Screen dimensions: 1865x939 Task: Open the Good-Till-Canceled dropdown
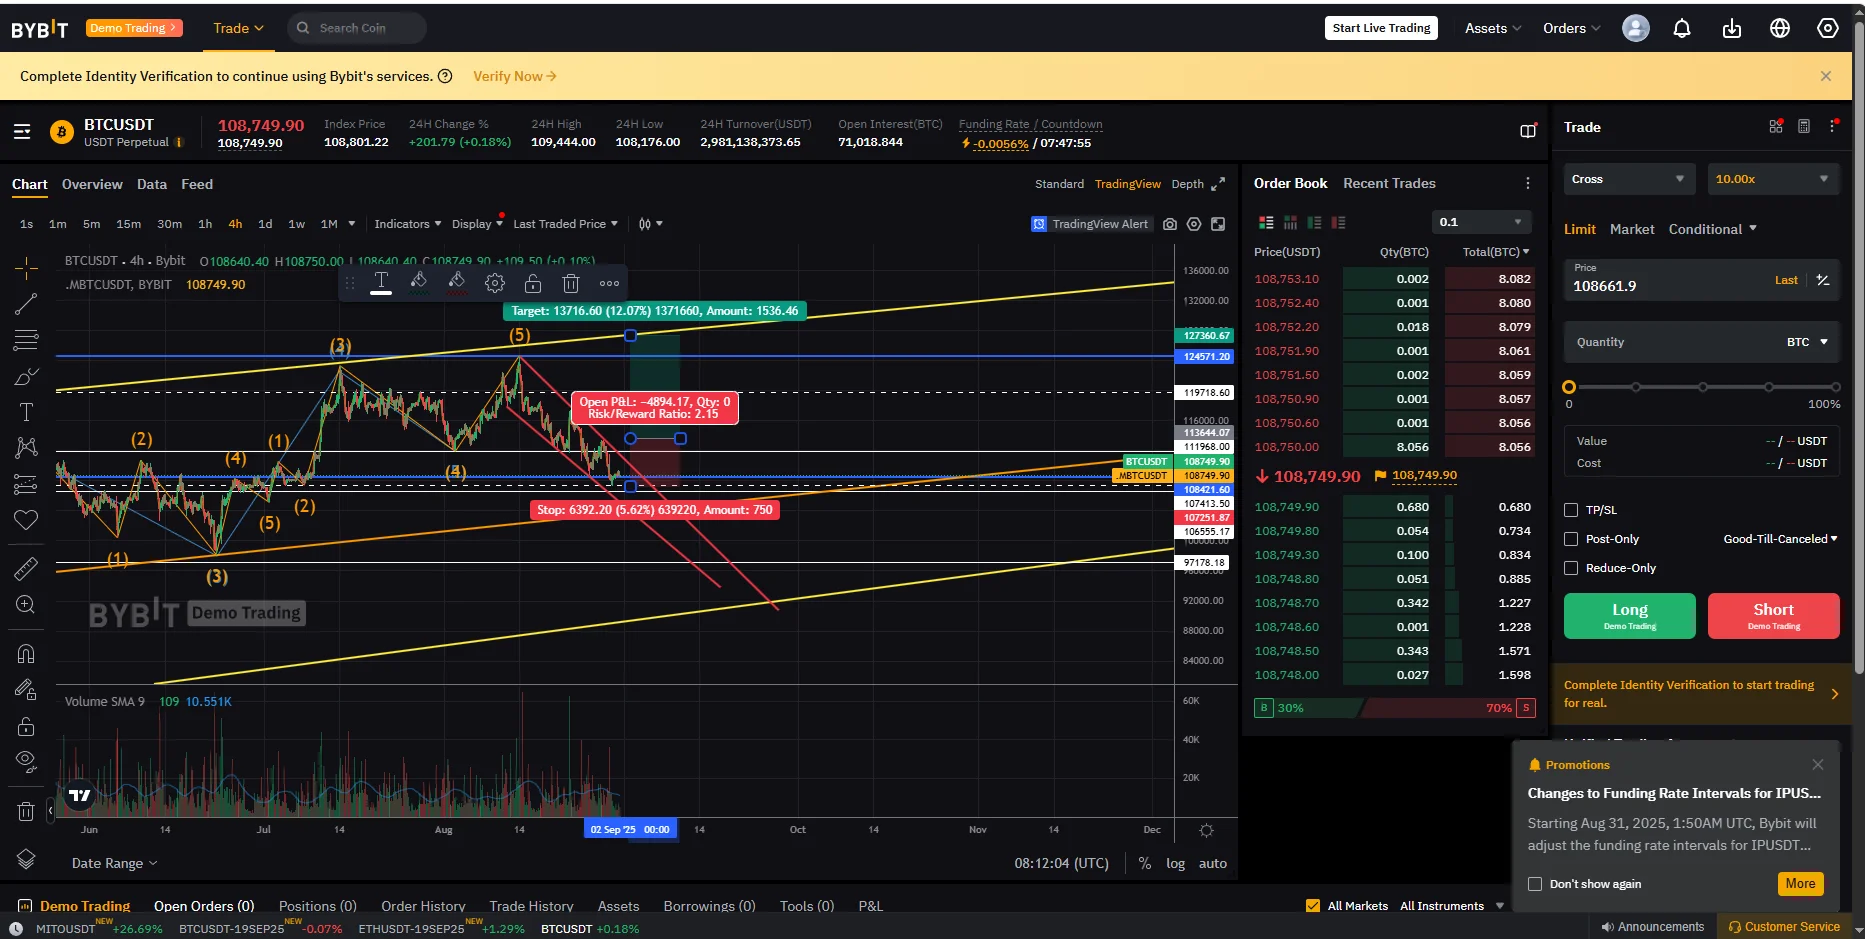[x=1780, y=539]
